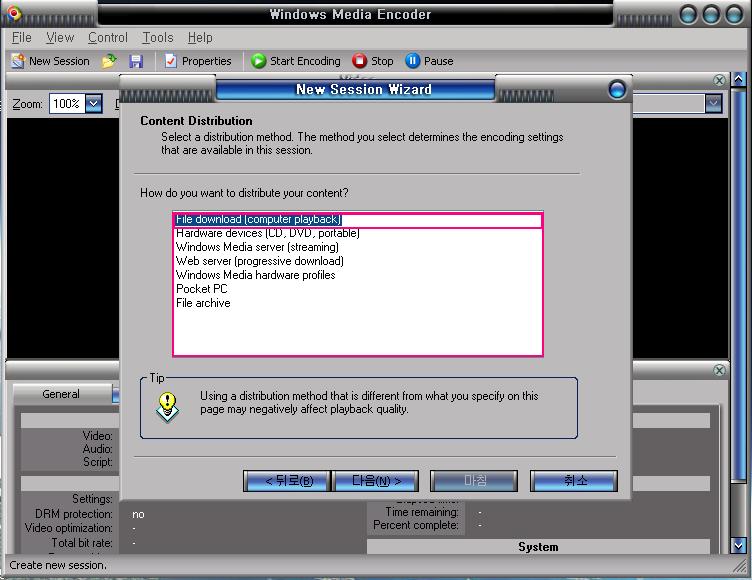
Task: Click the blue Pause button
Action: point(429,61)
